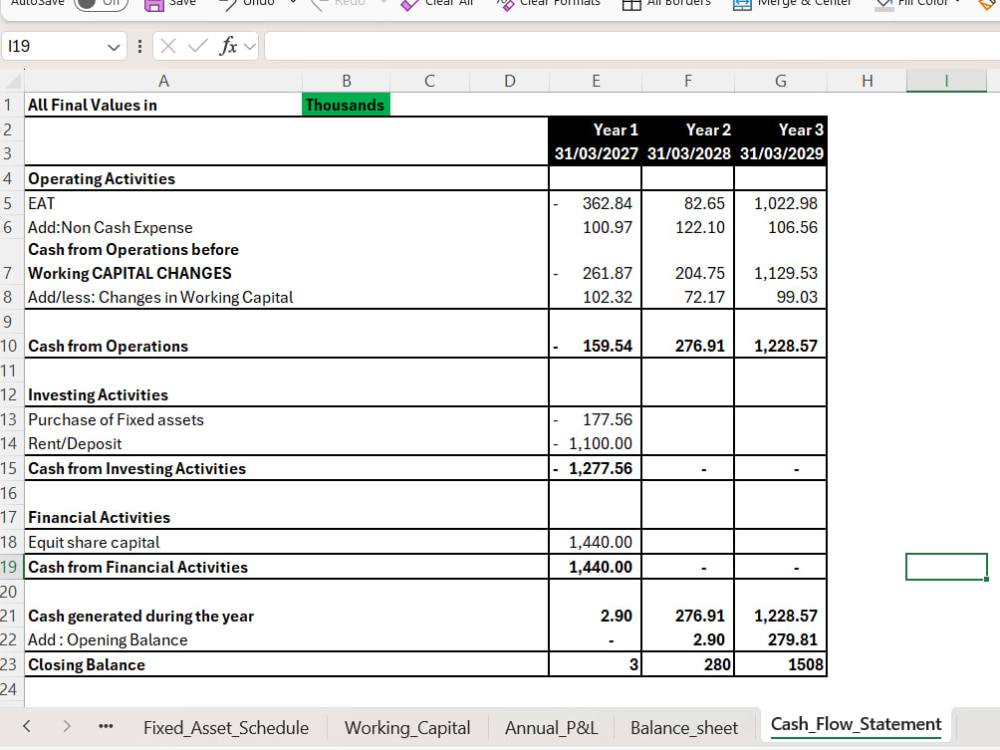Toggle the AutoSave switch

point(101,4)
